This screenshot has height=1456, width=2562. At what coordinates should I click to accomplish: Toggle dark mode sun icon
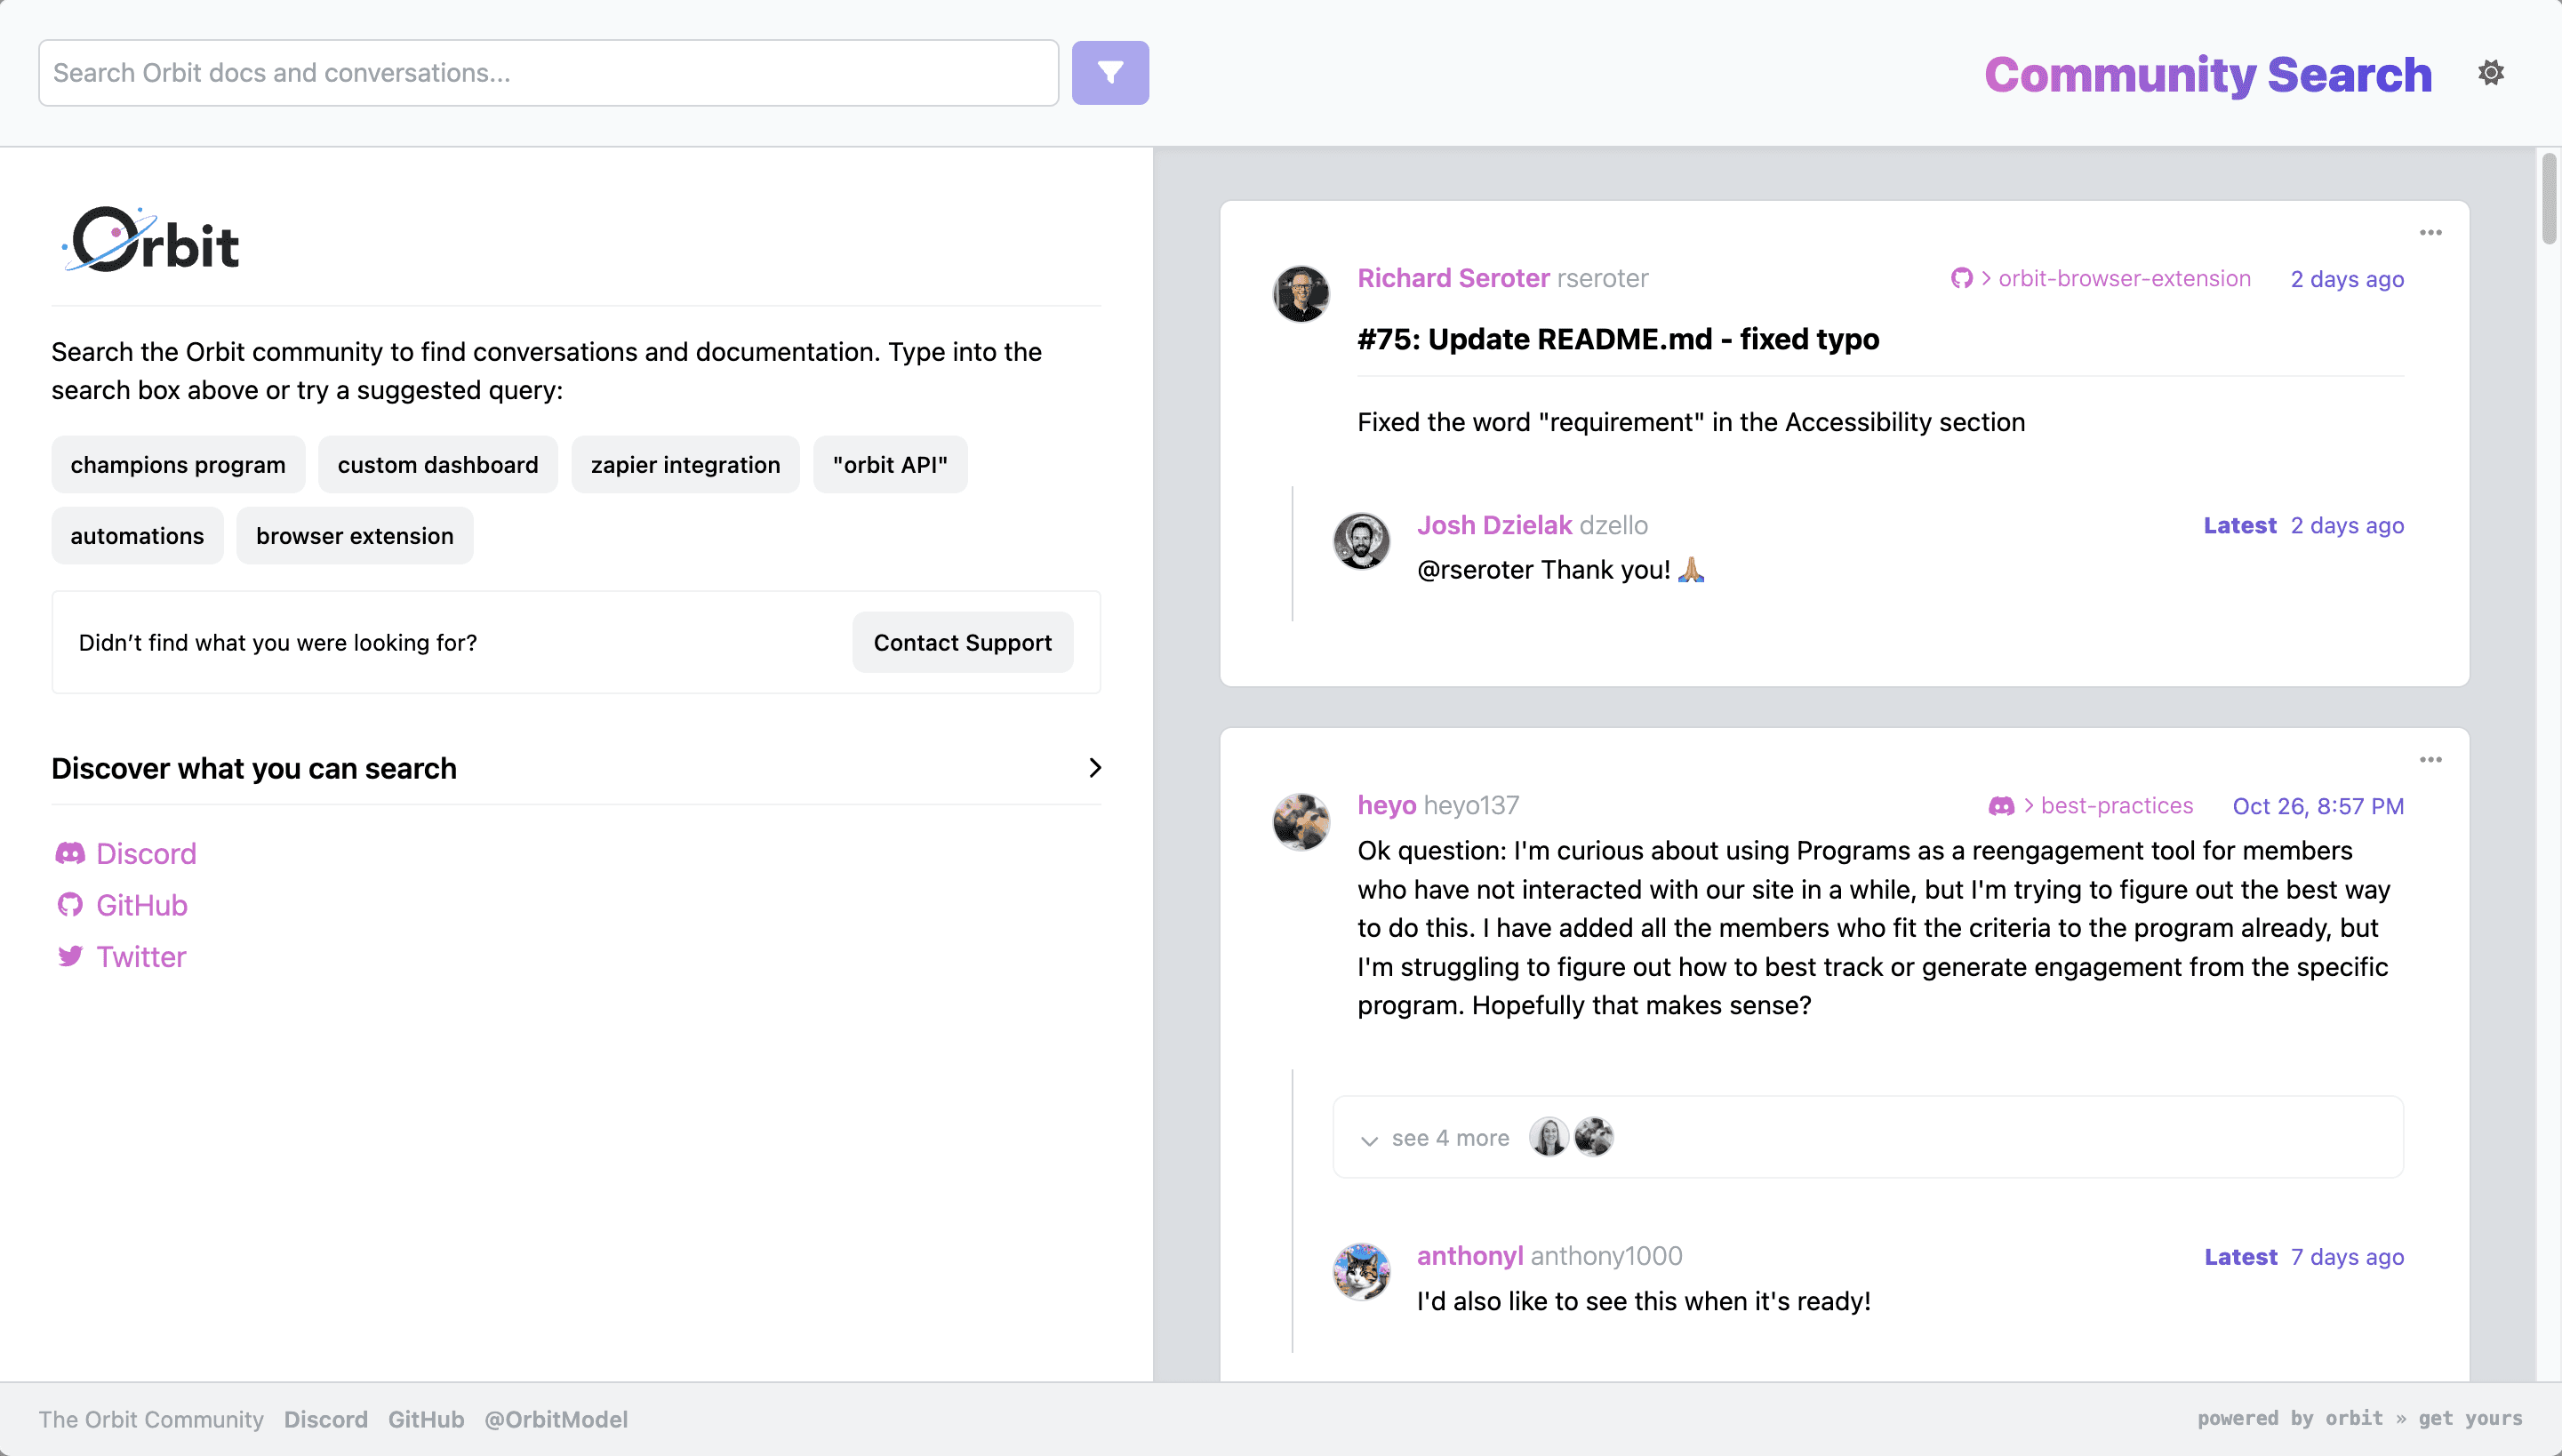[2491, 73]
